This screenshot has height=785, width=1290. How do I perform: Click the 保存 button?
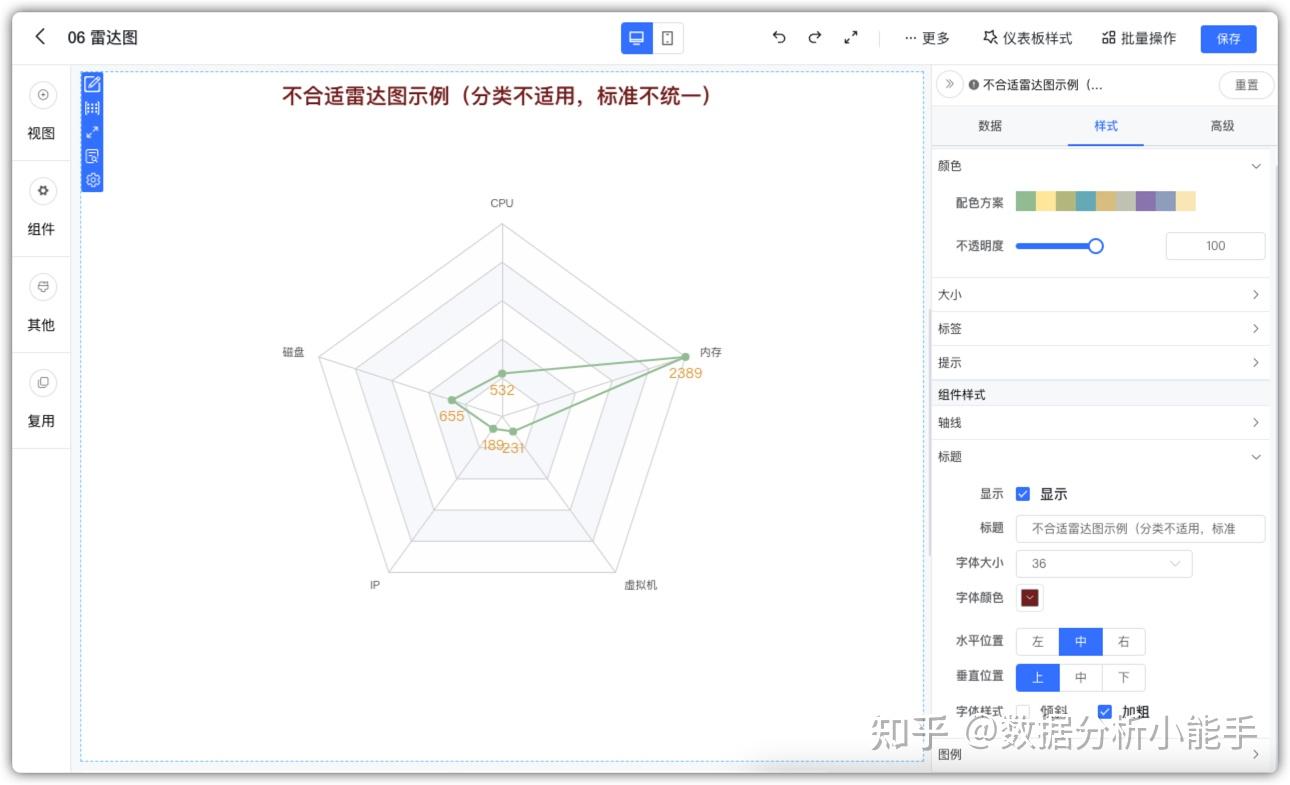click(x=1228, y=39)
